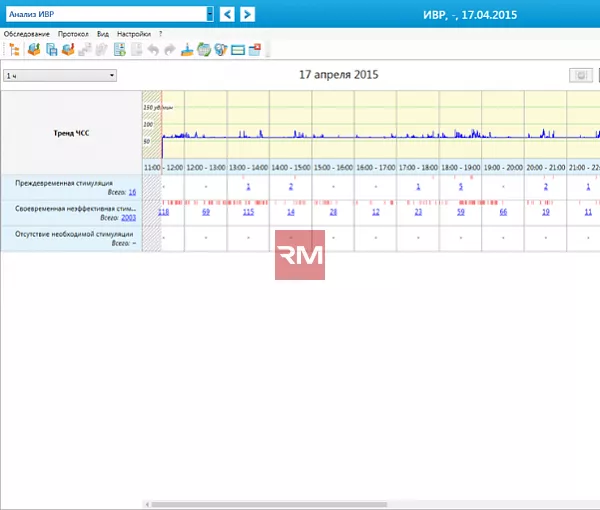Open 59 events link for 18:00-19:00
The image size is (600, 510).
point(461,212)
